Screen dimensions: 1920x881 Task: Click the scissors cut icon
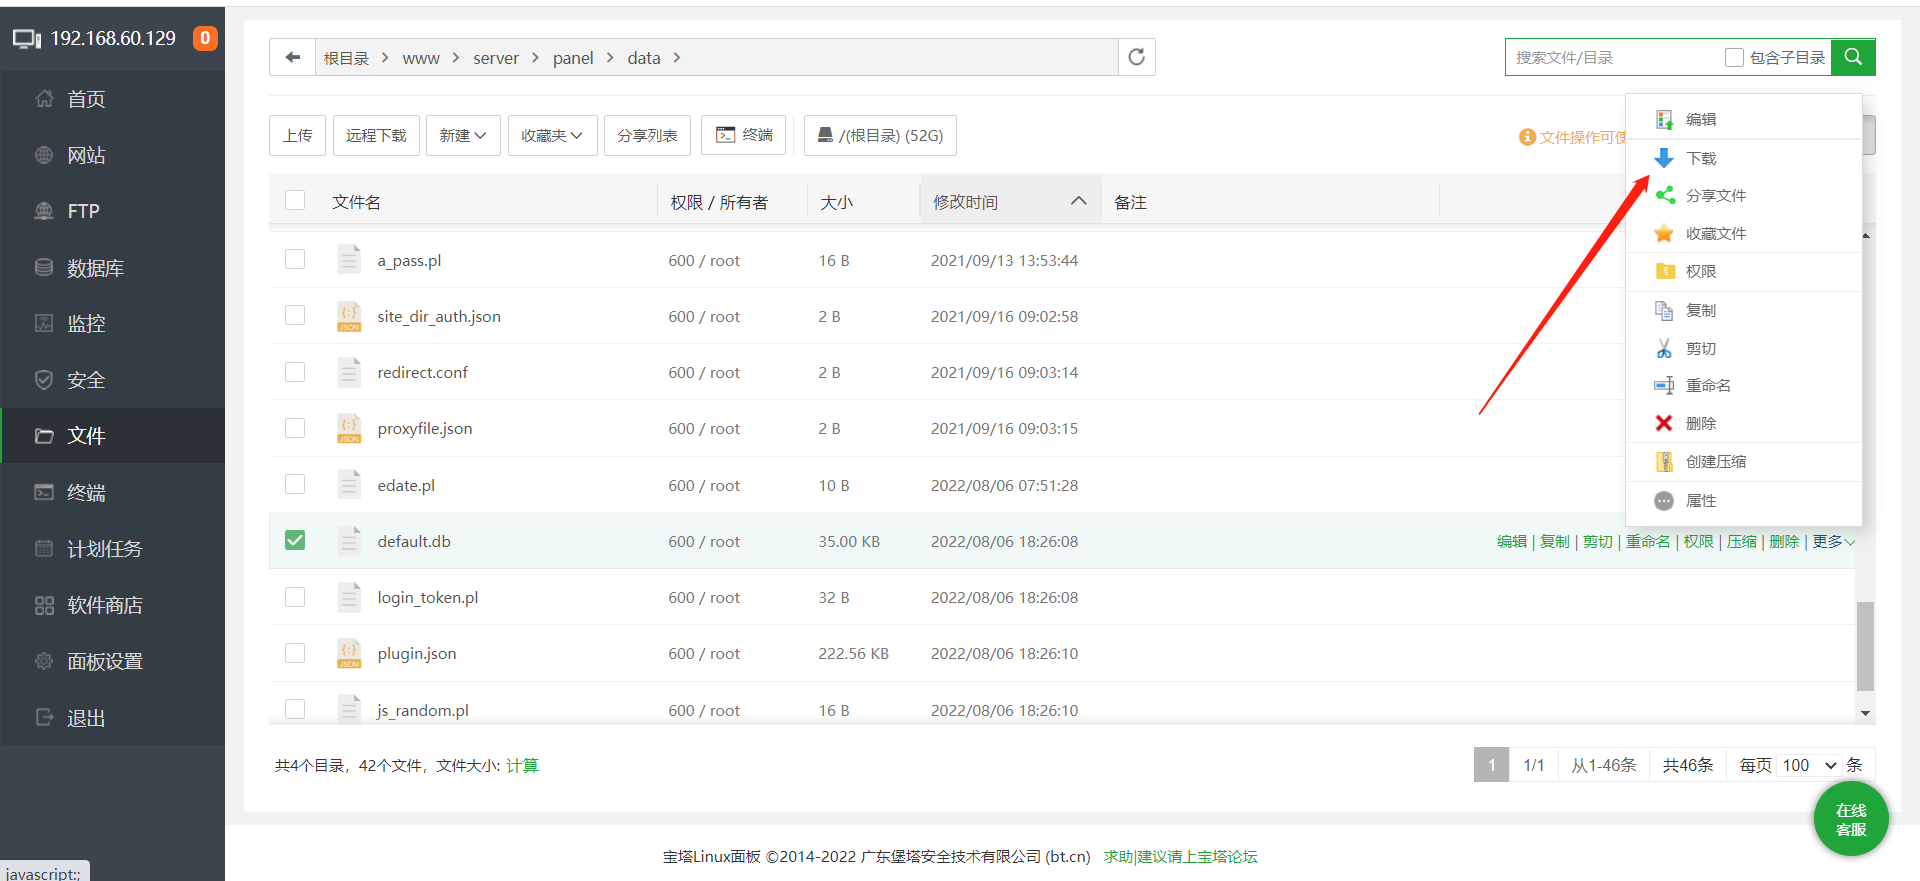[1664, 348]
